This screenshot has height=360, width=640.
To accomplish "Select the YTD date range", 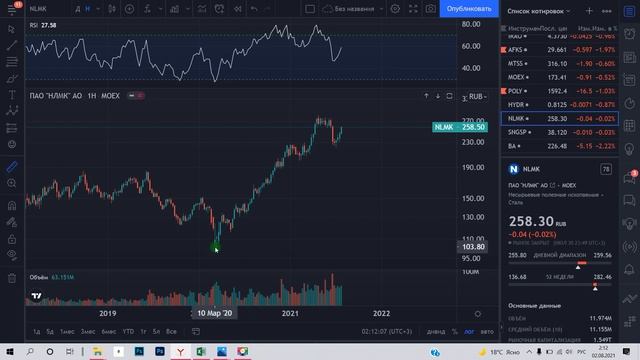I will (x=128, y=331).
